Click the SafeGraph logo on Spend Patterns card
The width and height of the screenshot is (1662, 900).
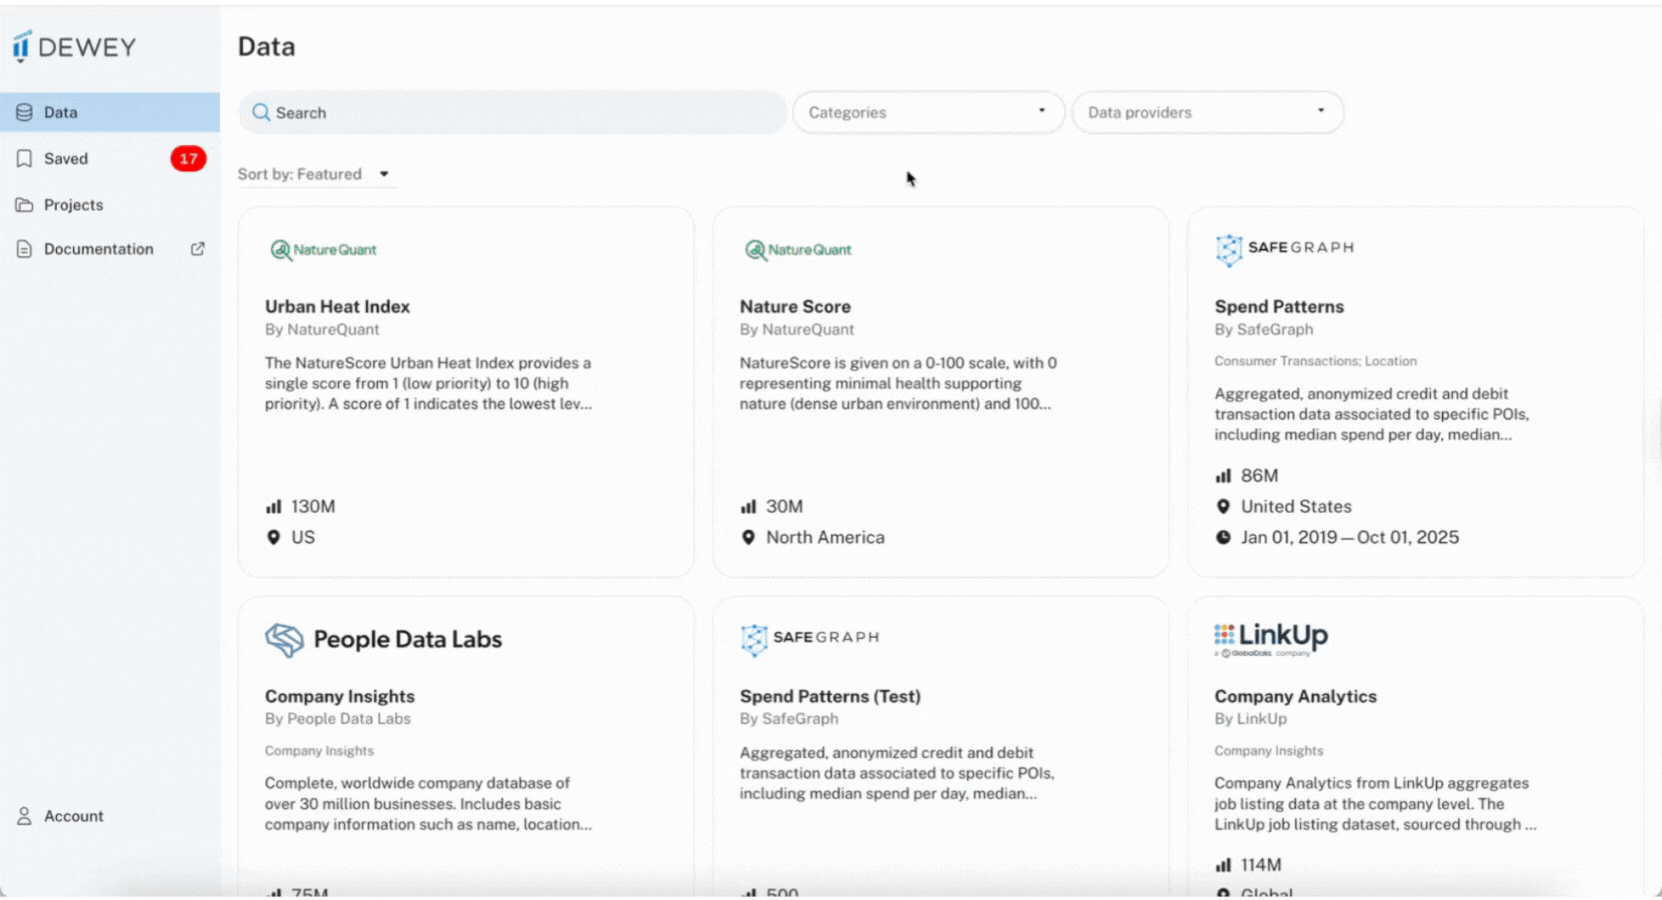tap(1284, 249)
